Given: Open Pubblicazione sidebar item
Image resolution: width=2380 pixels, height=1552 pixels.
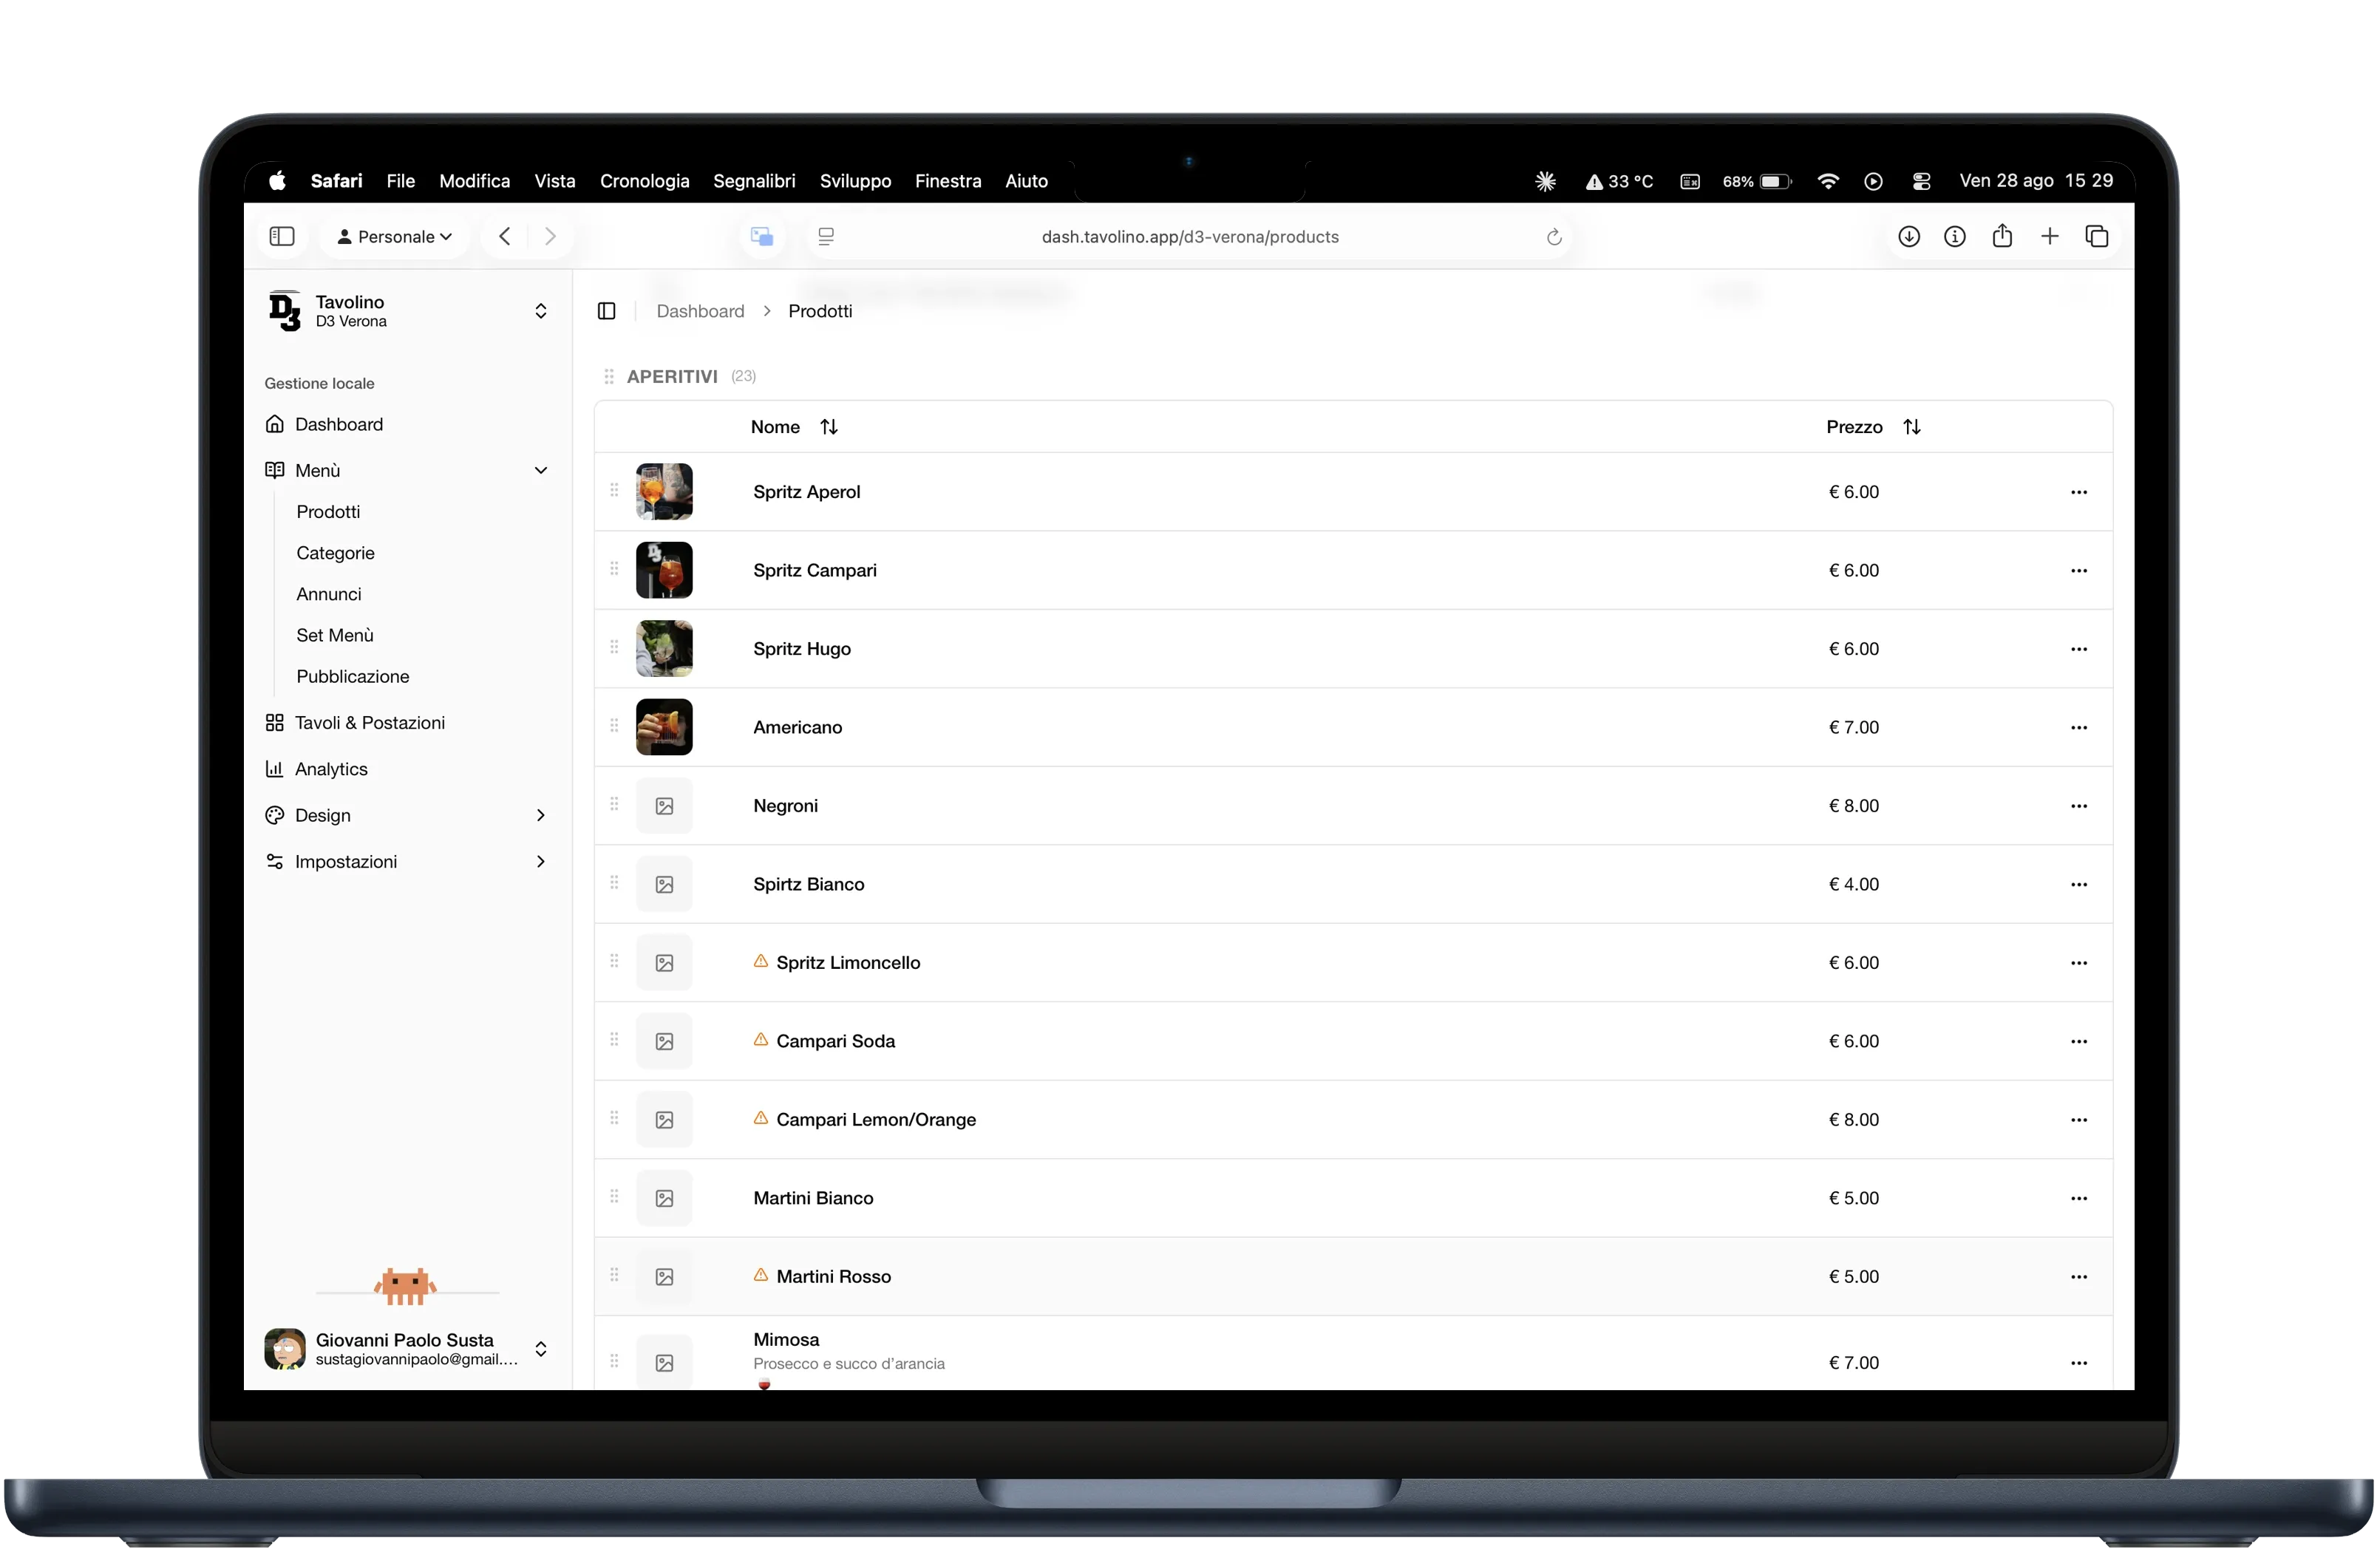Looking at the screenshot, I should [x=353, y=677].
